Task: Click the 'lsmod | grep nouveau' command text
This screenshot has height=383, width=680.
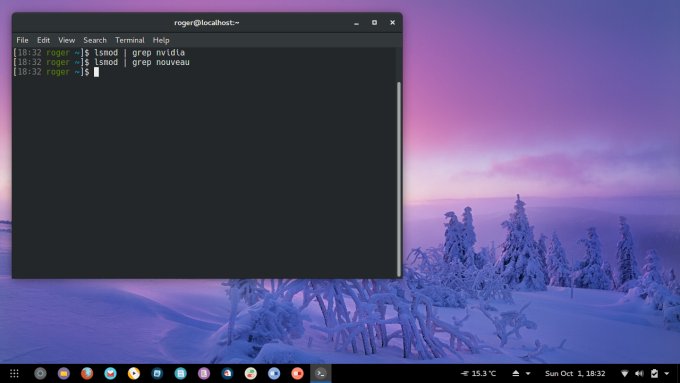Action: point(142,62)
